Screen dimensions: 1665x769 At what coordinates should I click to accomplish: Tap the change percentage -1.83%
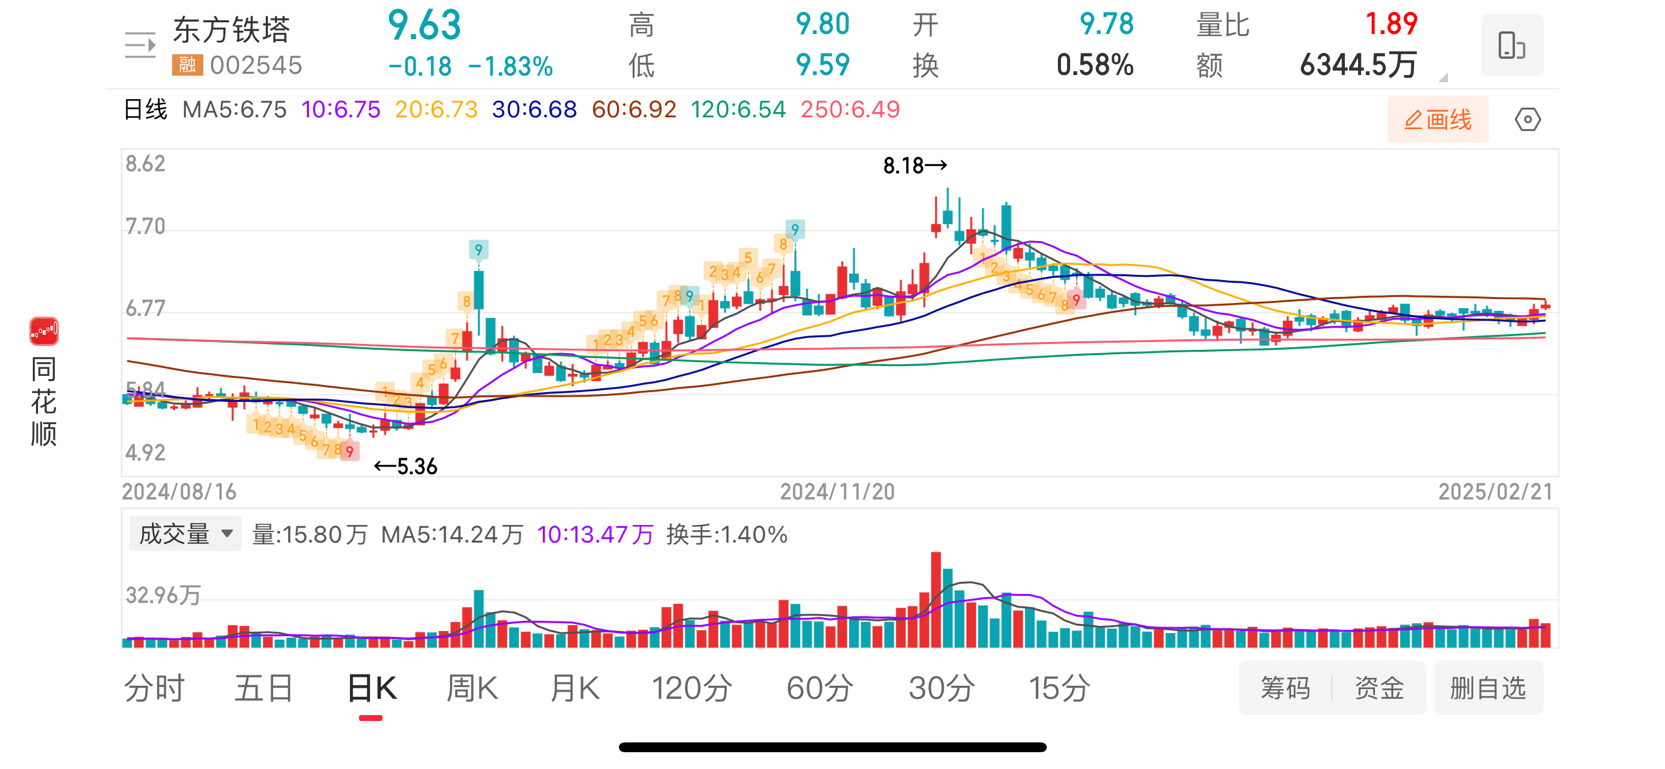[510, 67]
